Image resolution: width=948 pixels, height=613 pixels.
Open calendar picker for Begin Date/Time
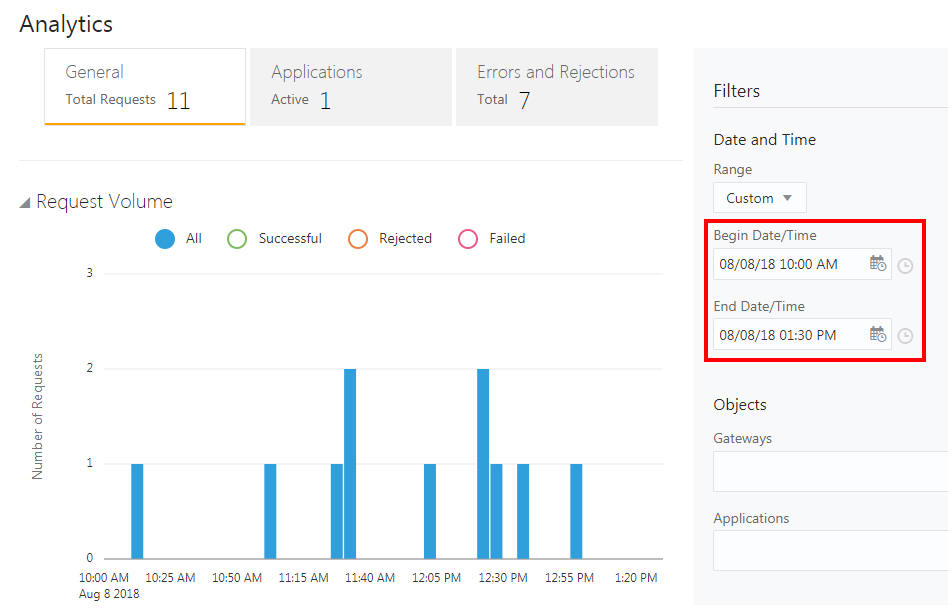click(x=877, y=264)
